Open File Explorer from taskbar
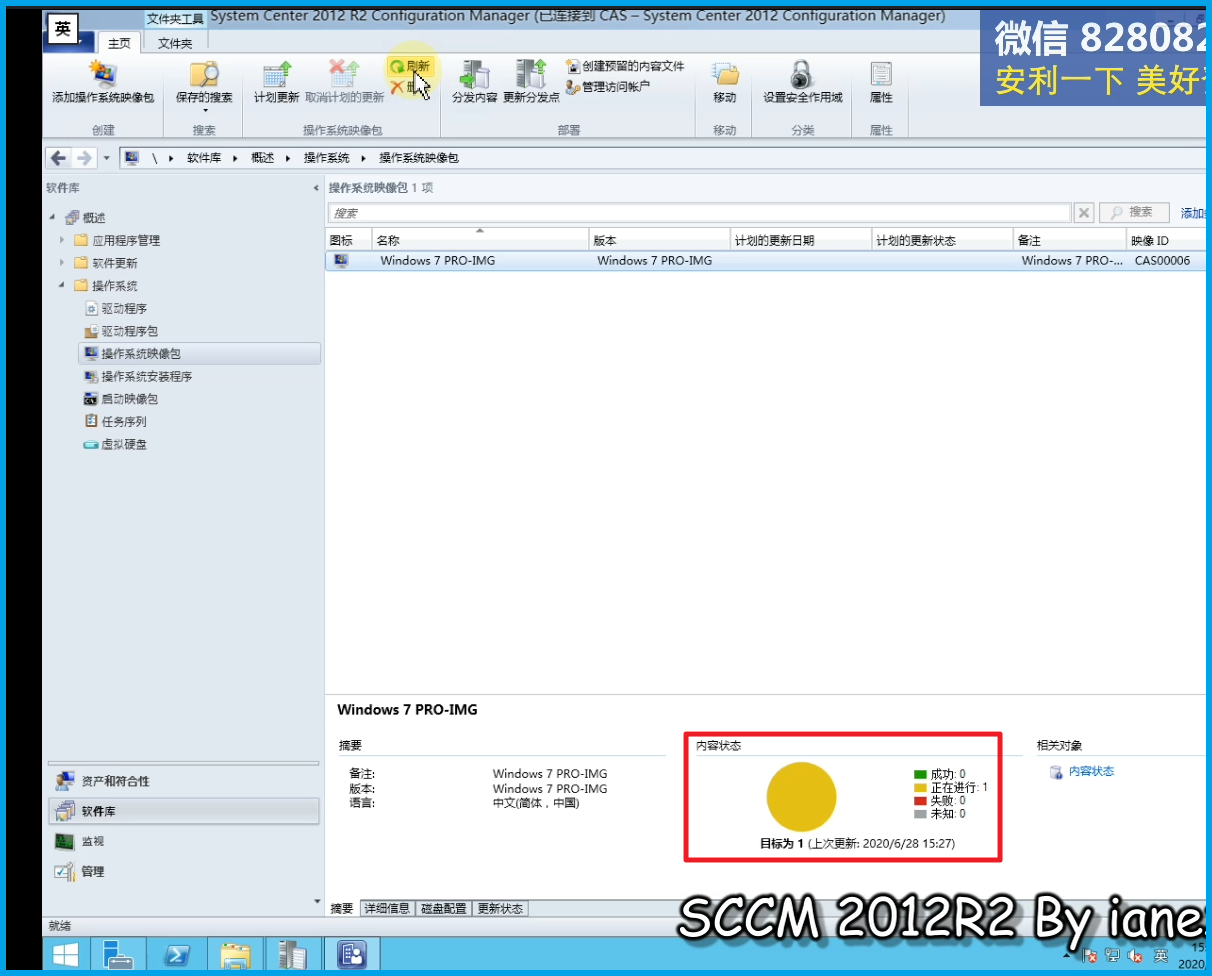Viewport: 1212px width, 976px height. coord(236,953)
